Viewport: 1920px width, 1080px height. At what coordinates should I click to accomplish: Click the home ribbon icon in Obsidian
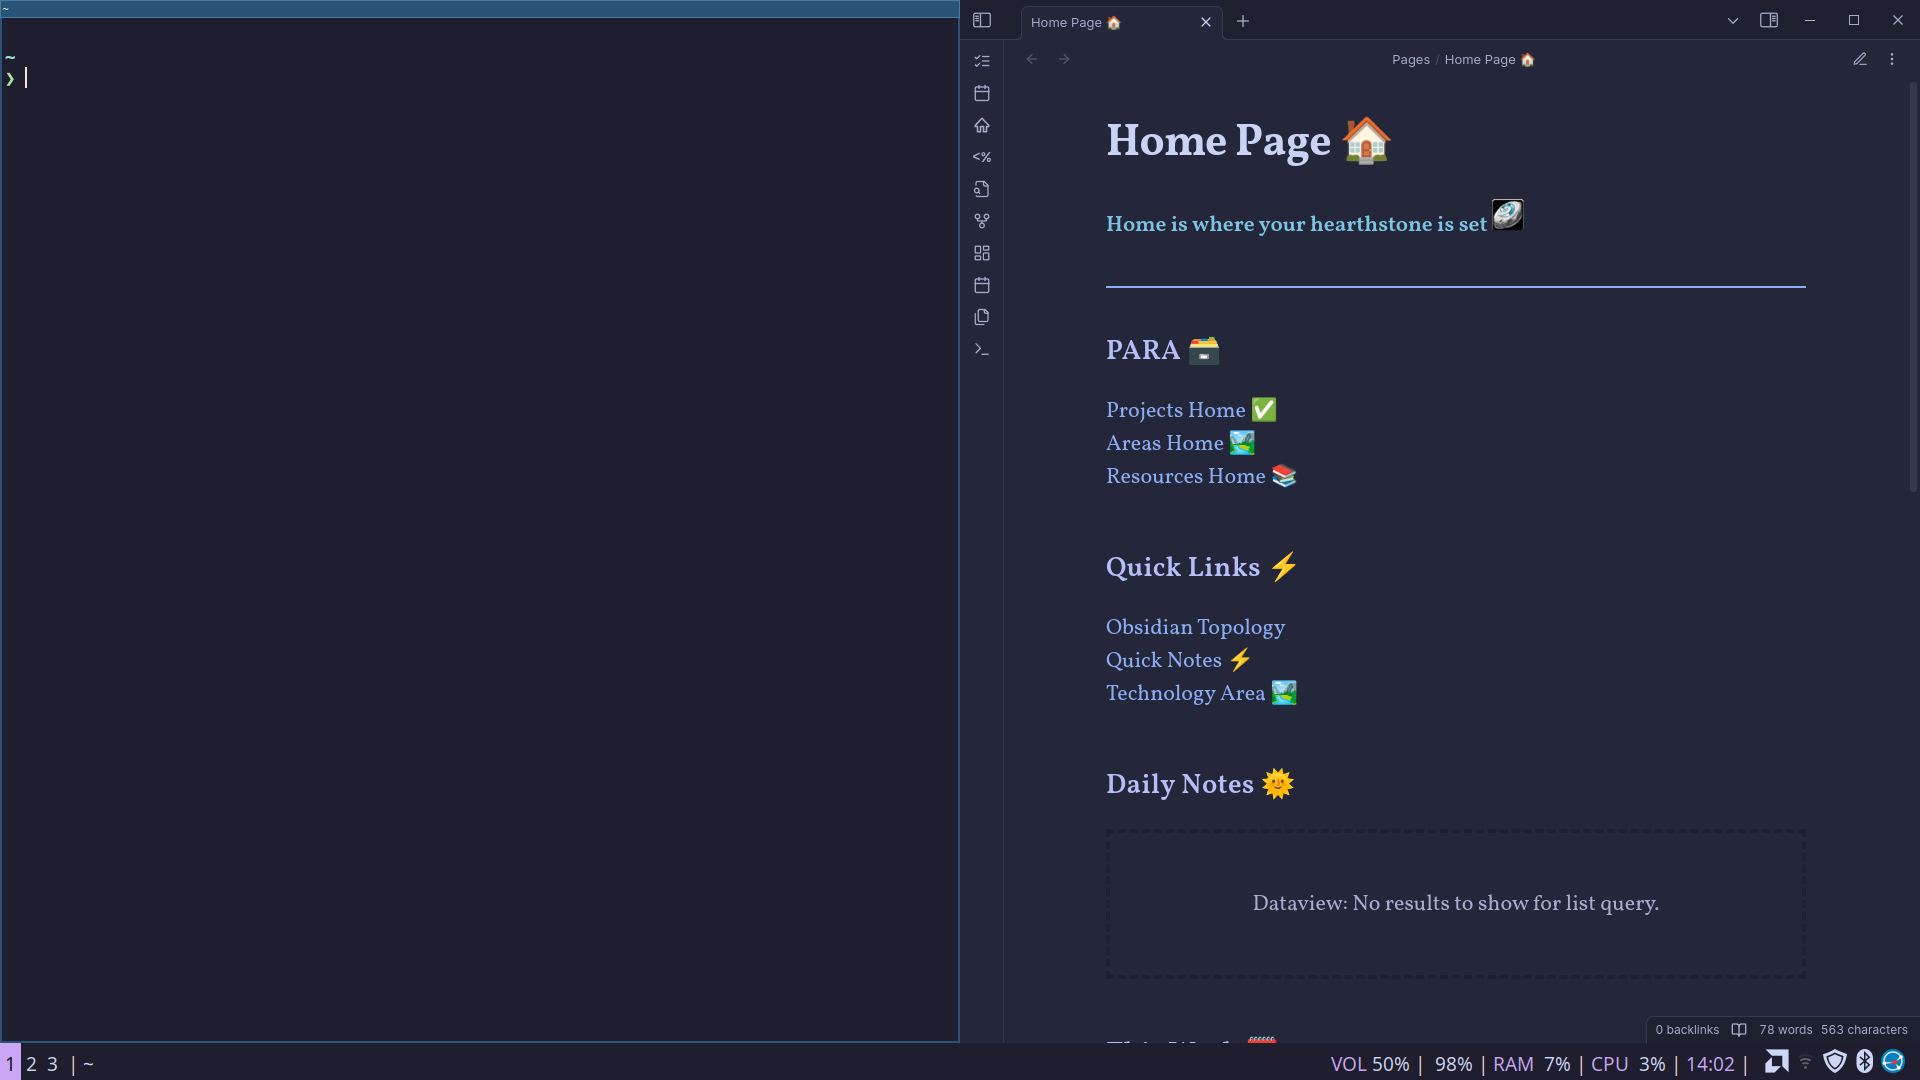click(982, 125)
